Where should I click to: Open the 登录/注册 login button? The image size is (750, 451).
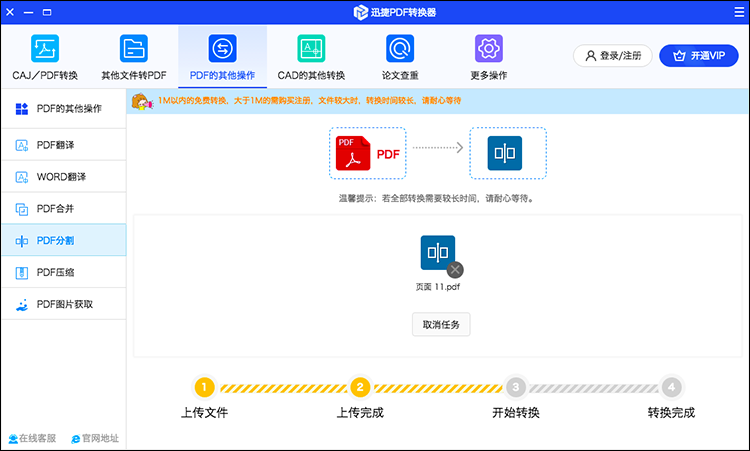[x=613, y=56]
